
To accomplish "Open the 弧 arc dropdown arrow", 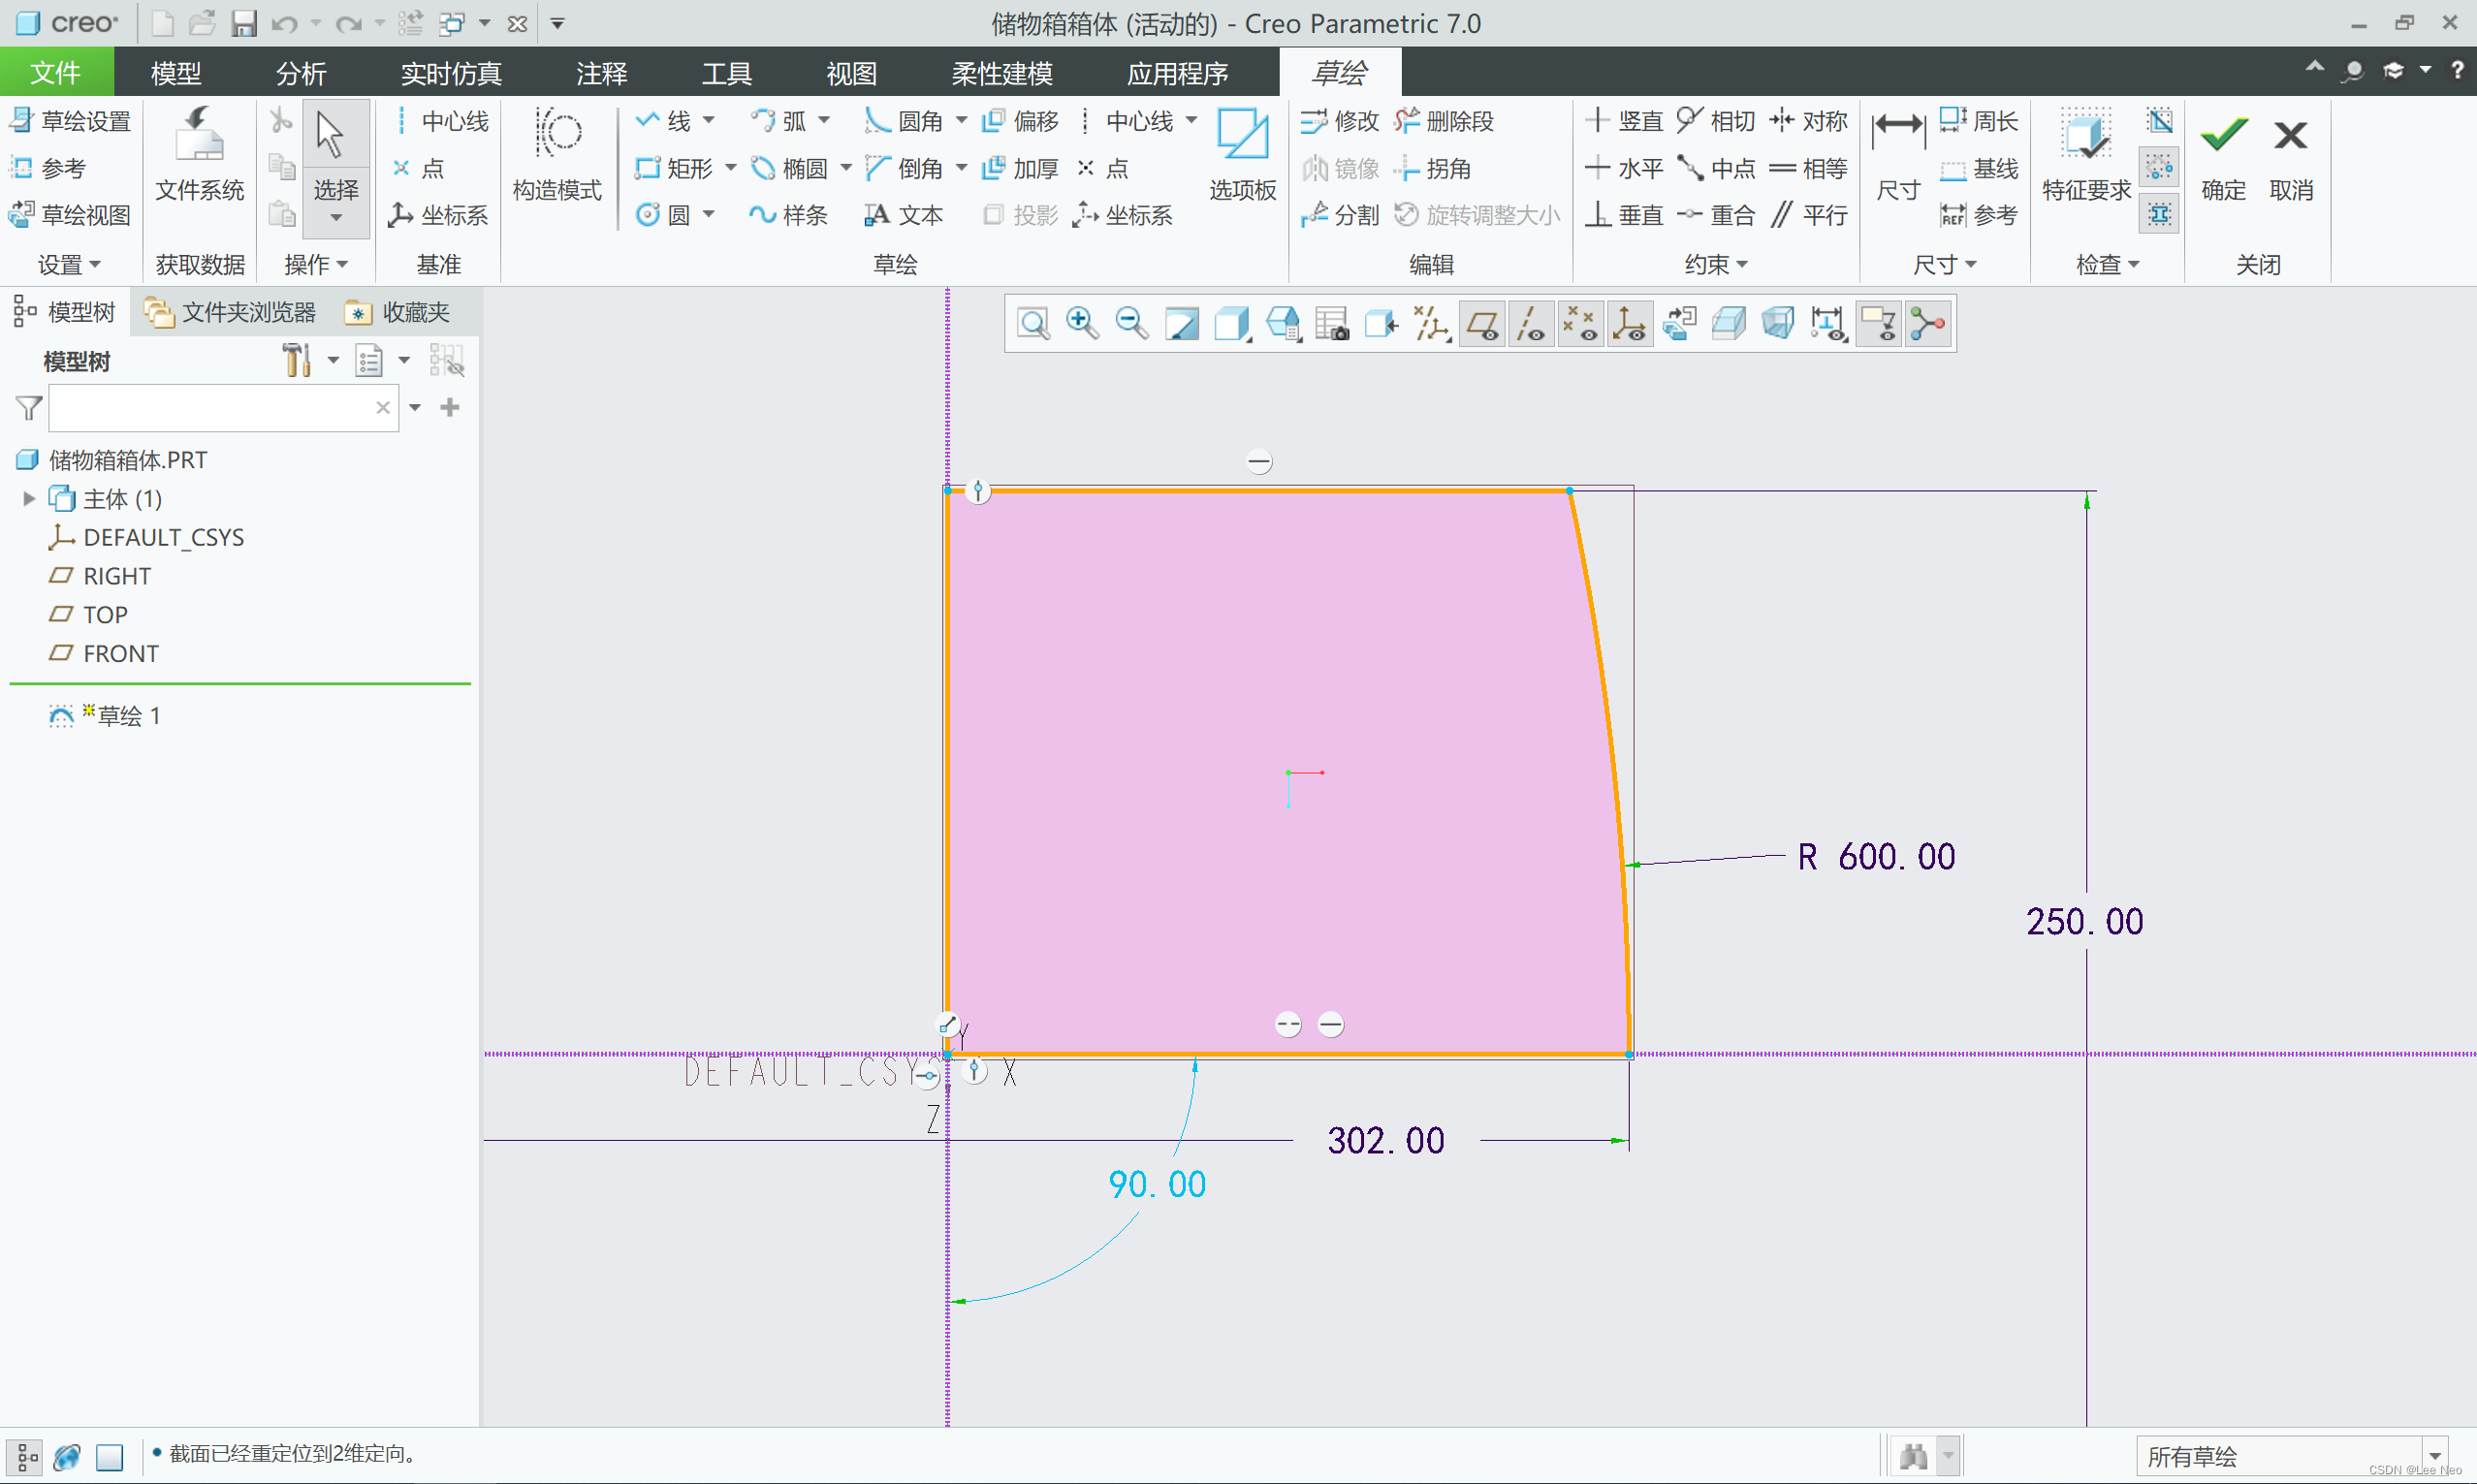I will click(x=824, y=121).
